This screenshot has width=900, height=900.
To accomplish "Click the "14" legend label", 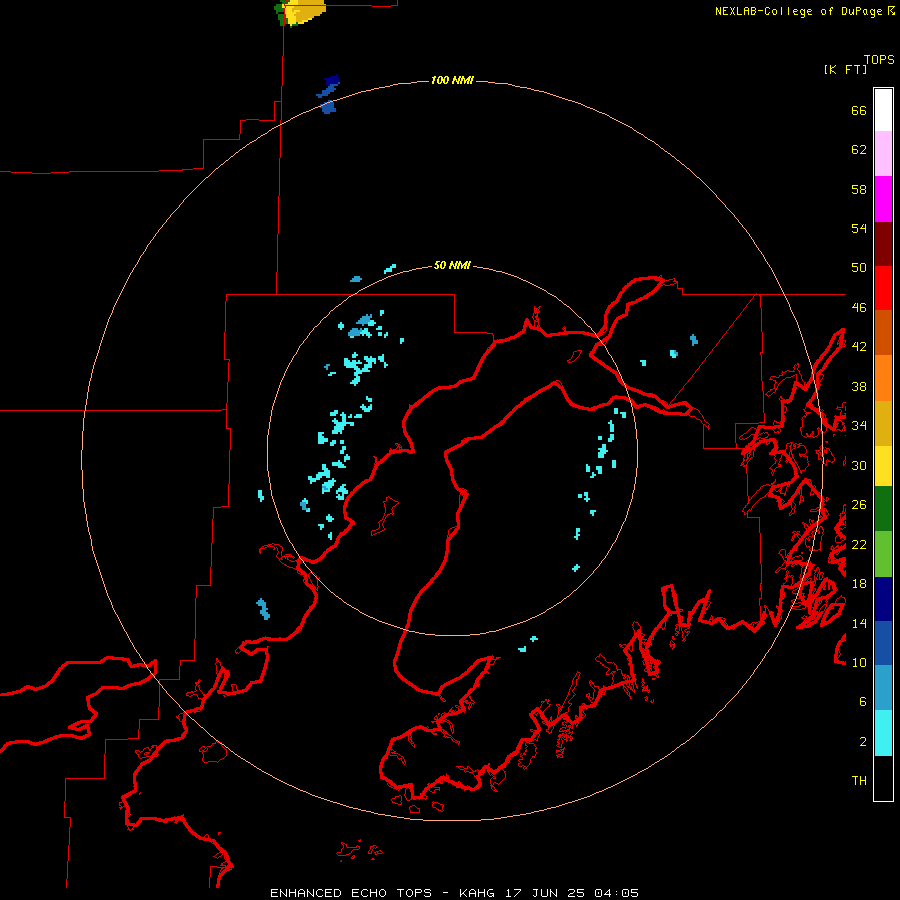I will [859, 623].
